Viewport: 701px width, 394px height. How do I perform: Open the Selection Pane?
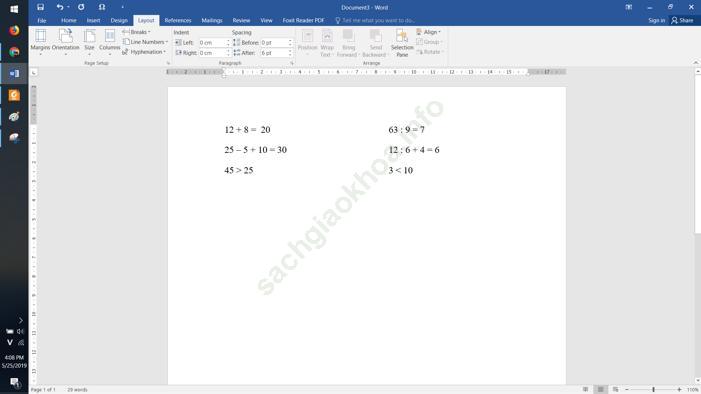402,42
